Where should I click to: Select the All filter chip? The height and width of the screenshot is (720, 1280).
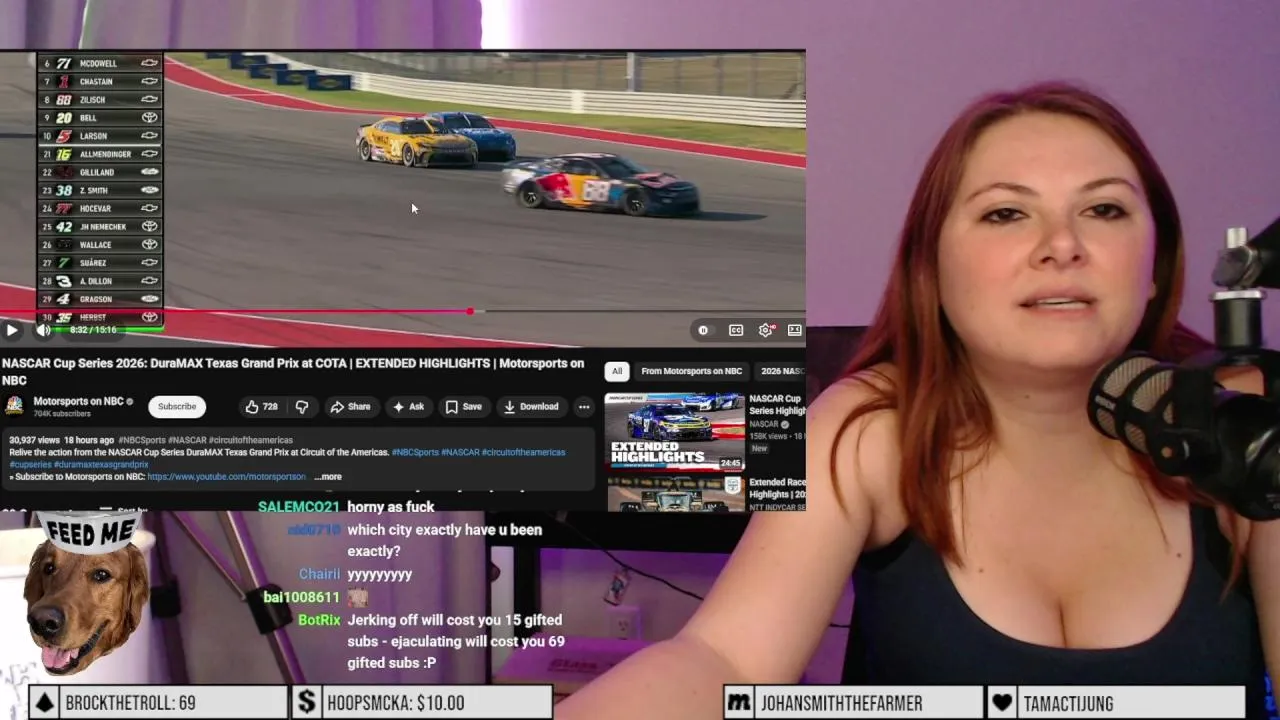click(617, 371)
